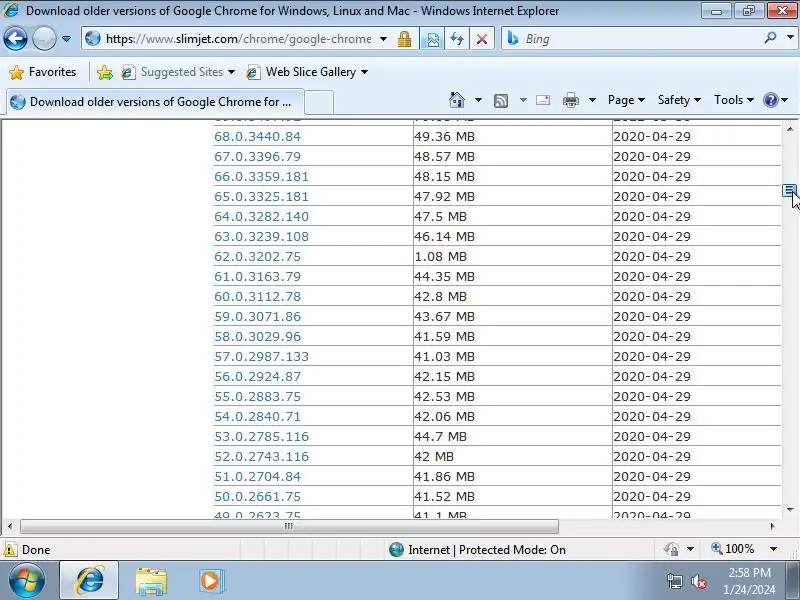The image size is (800, 600).
Task: Click the horizontal scrollbar thumb
Action: click(x=289, y=526)
